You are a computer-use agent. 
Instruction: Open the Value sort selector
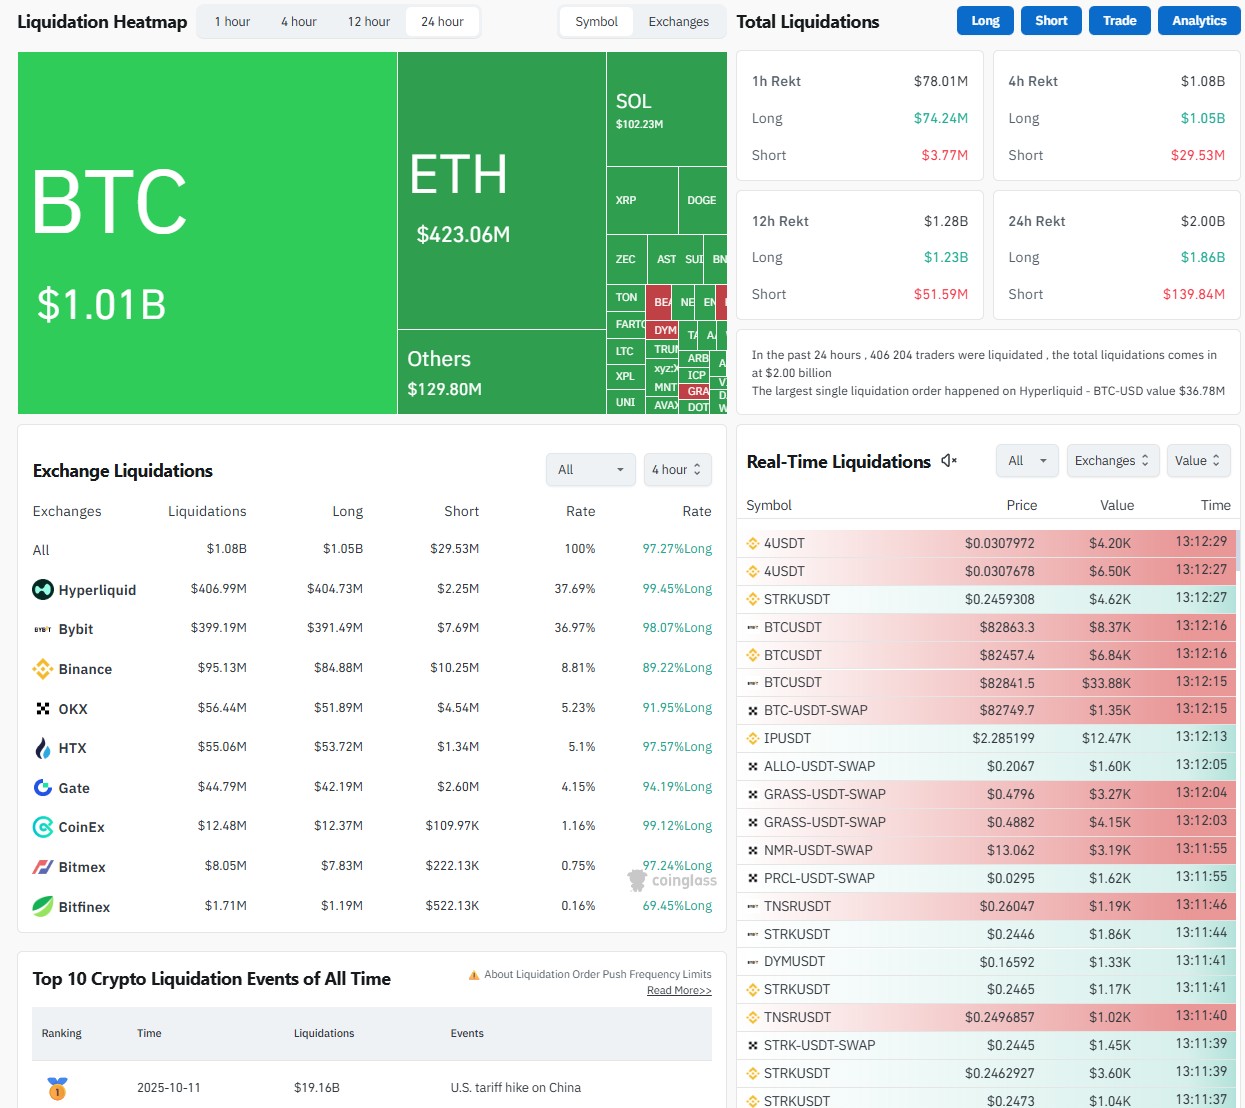click(x=1197, y=460)
